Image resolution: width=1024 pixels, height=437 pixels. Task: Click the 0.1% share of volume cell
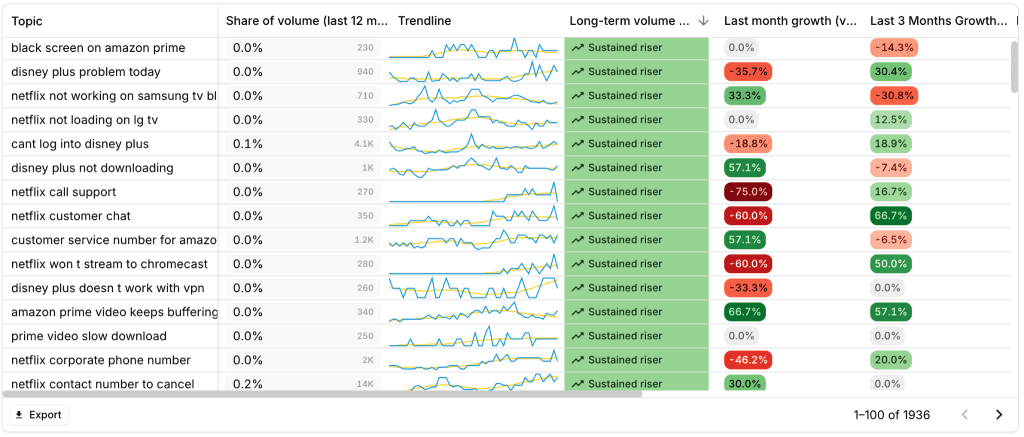248,144
